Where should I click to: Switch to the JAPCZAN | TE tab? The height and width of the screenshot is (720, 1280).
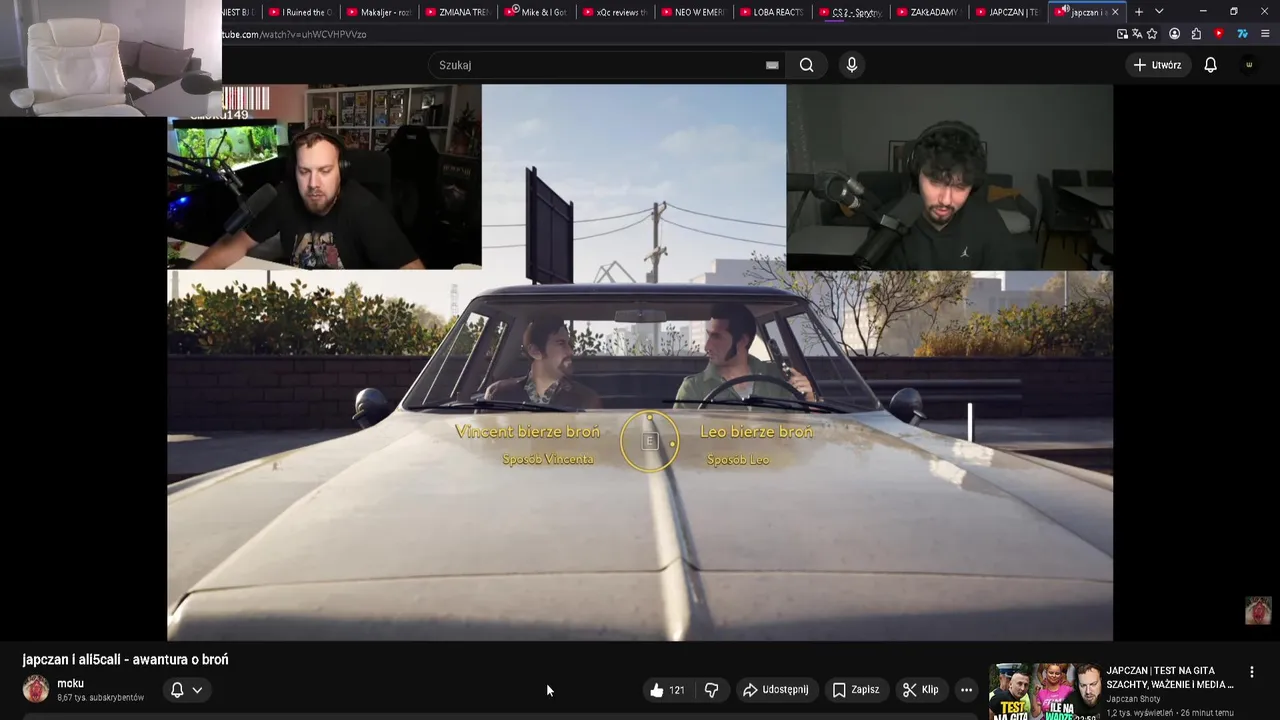(1006, 12)
